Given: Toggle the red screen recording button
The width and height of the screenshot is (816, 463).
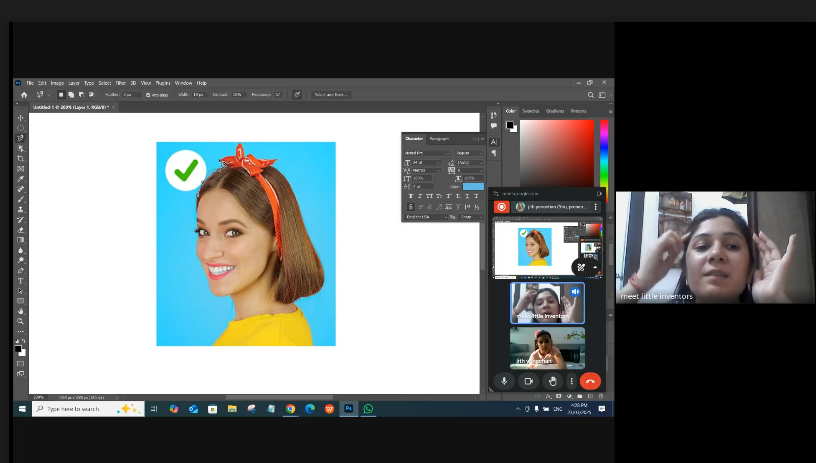Looking at the screenshot, I should click(502, 207).
